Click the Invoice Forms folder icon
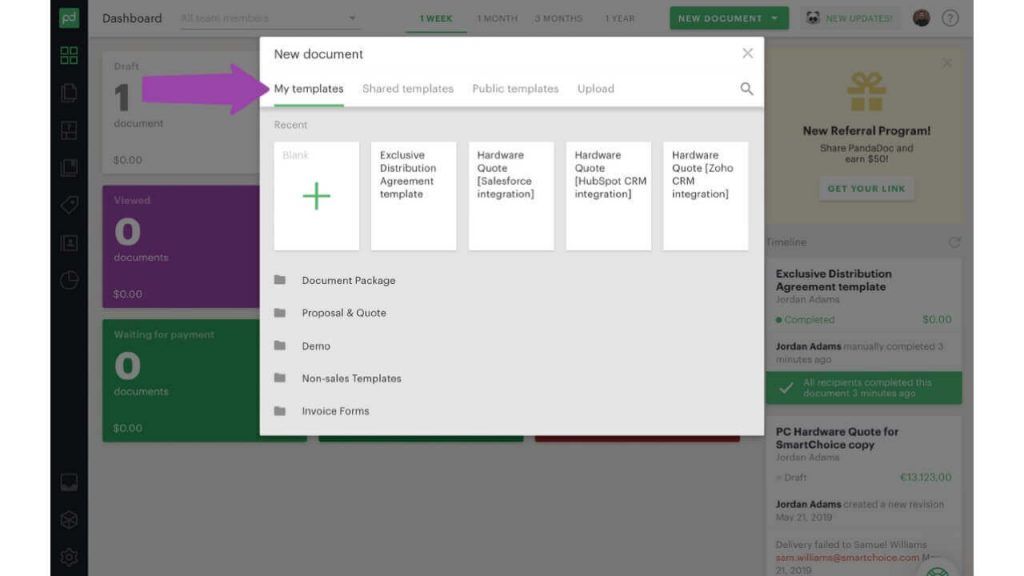The width and height of the screenshot is (1024, 576). click(x=280, y=411)
